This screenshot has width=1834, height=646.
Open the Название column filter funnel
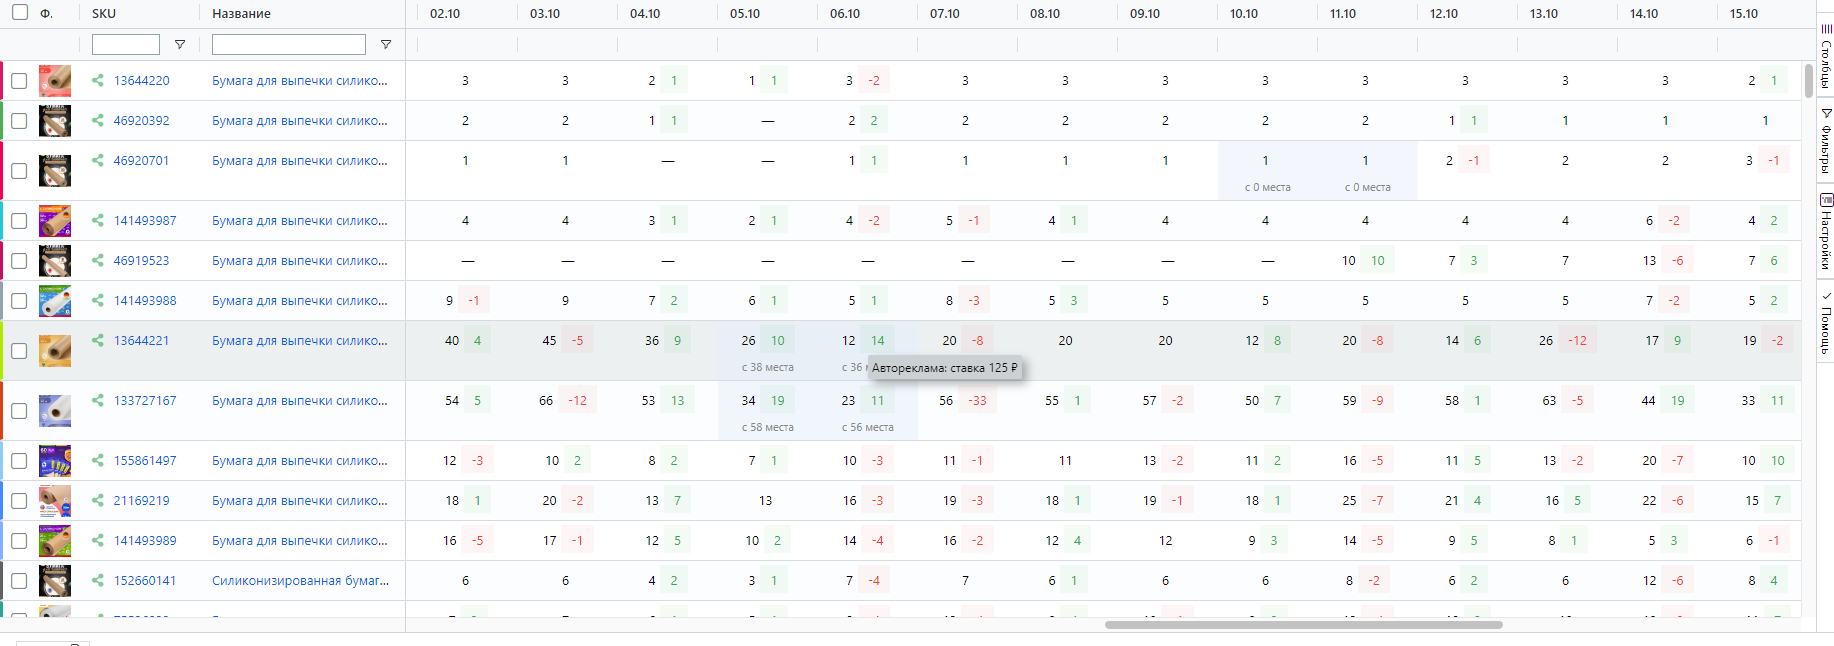click(x=386, y=45)
